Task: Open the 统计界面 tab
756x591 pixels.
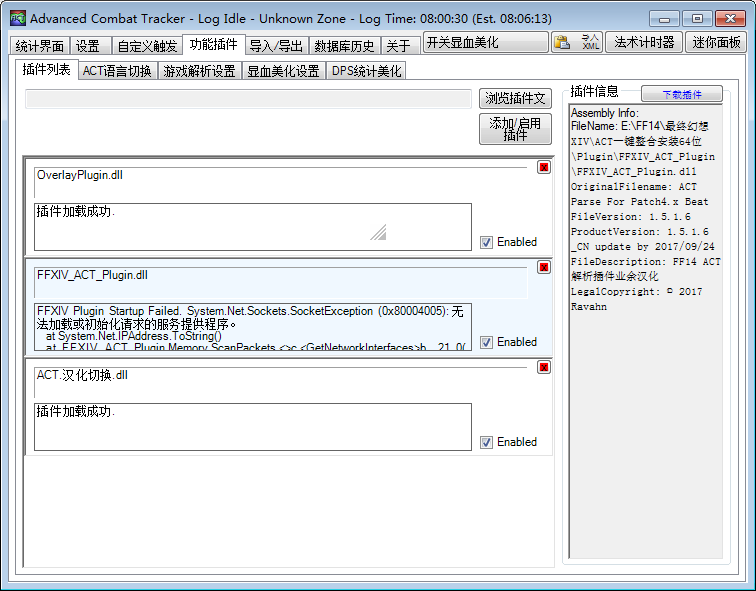Action: pos(40,46)
